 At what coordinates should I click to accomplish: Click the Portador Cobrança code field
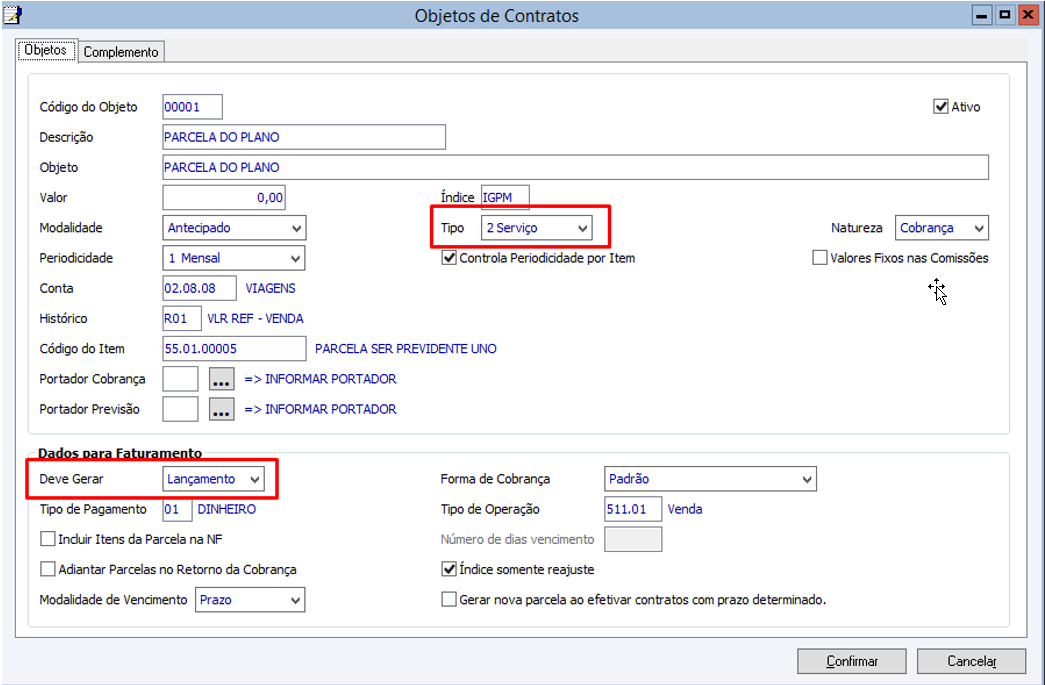tap(180, 379)
